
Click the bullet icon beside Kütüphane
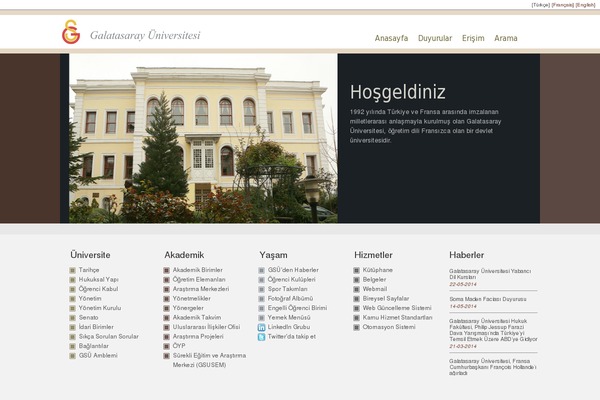point(356,270)
